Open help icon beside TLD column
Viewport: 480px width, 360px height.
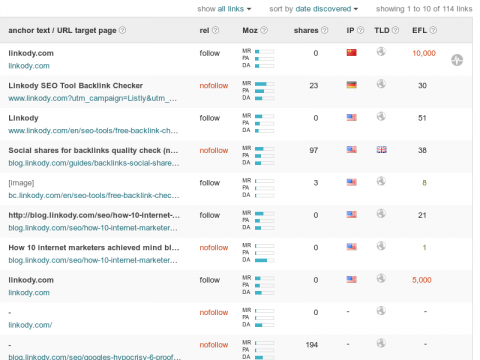pos(395,30)
